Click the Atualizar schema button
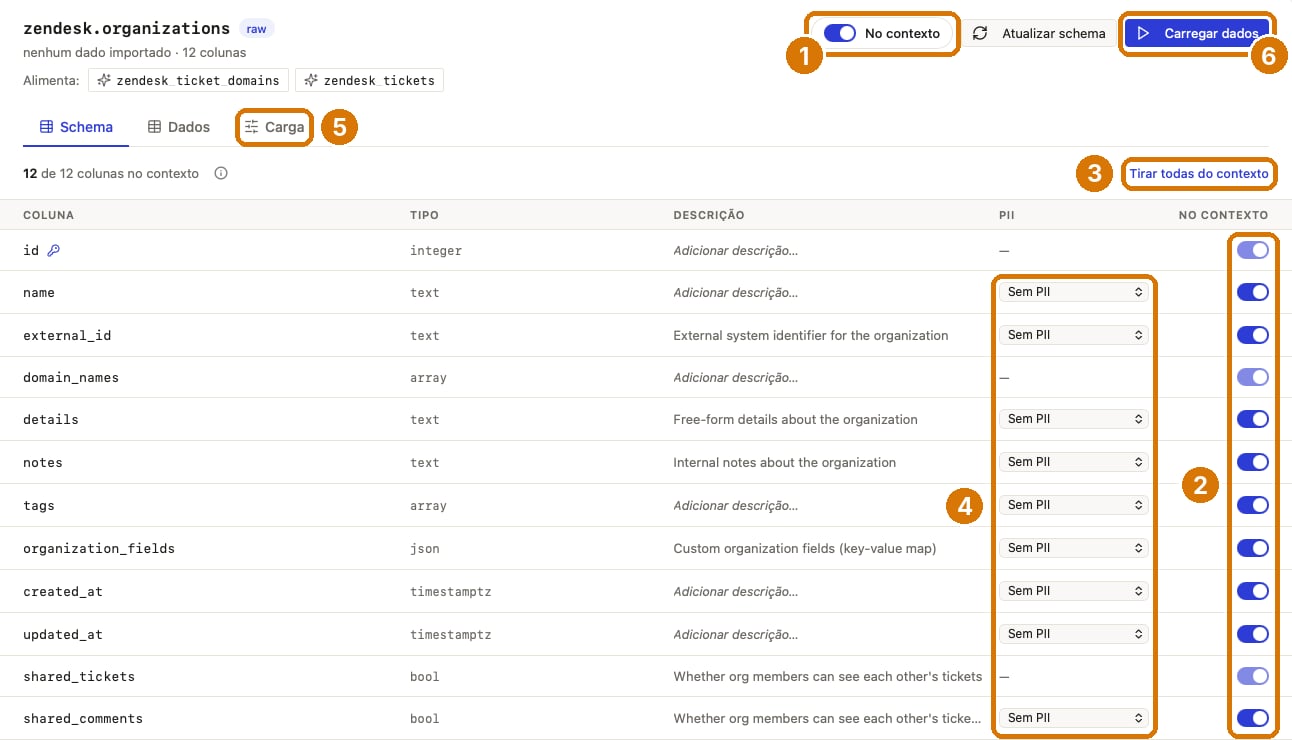The image size is (1292, 740). pos(1040,33)
